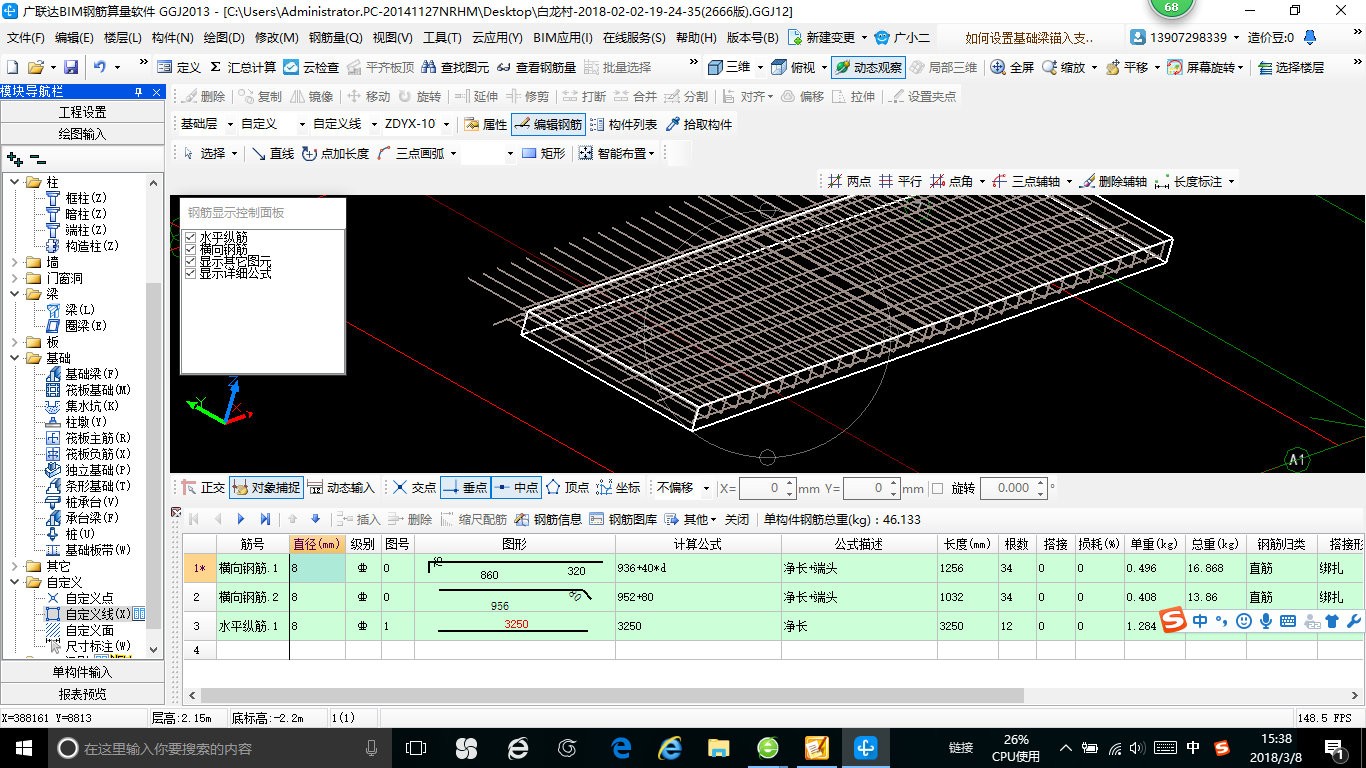Screen dimensions: 1366x768
Task: Open 钢筋图库 rebar shape library
Action: (x=623, y=519)
